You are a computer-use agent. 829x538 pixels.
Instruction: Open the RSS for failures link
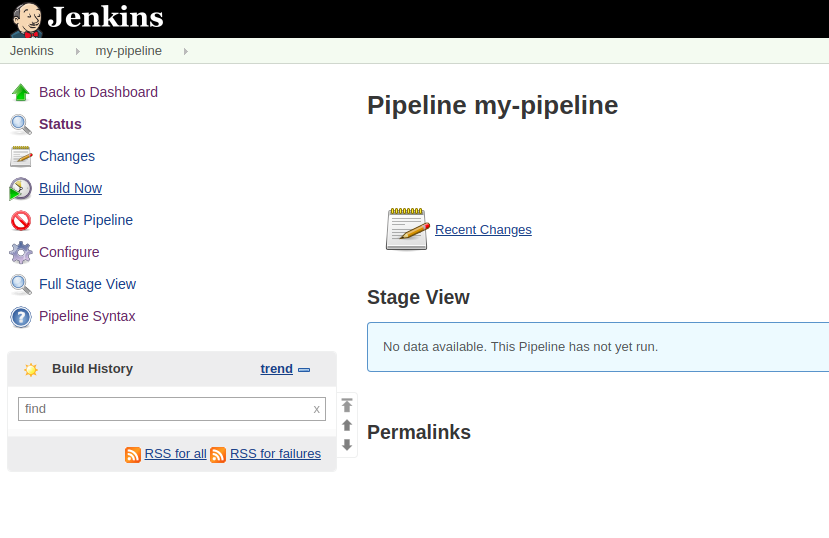pos(275,453)
